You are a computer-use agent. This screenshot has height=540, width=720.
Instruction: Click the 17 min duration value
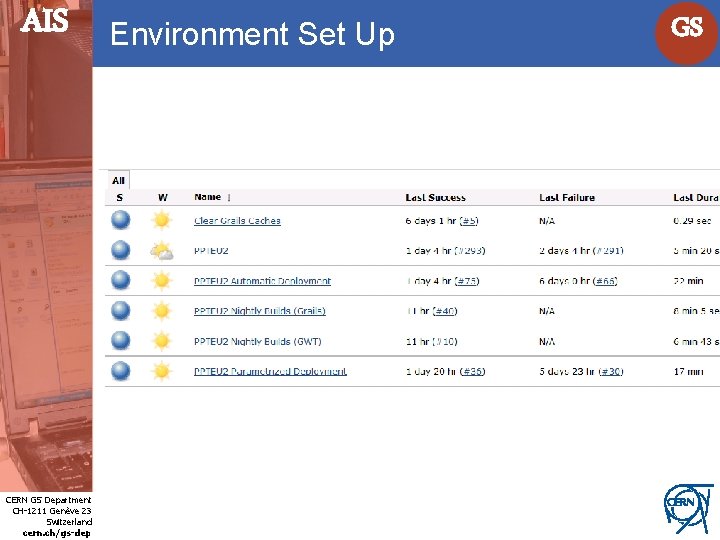[x=688, y=371]
